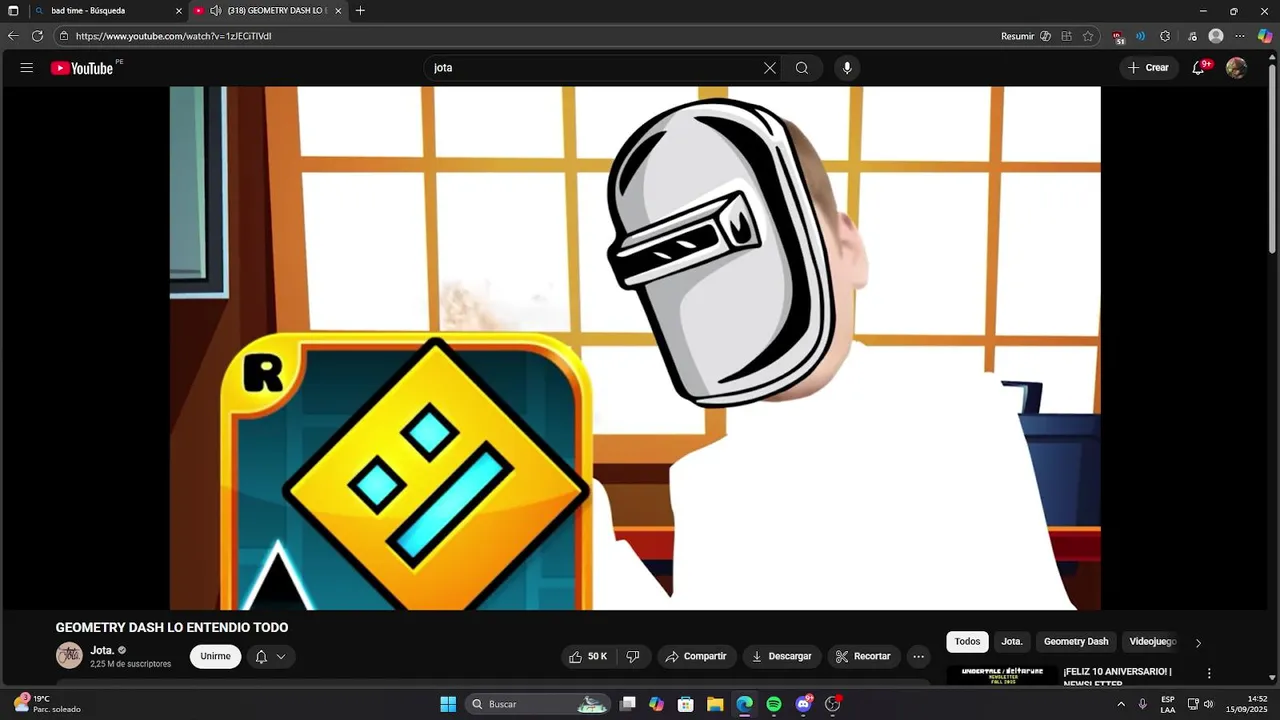
Task: Show hidden system tray icons chevron
Action: point(1121,704)
